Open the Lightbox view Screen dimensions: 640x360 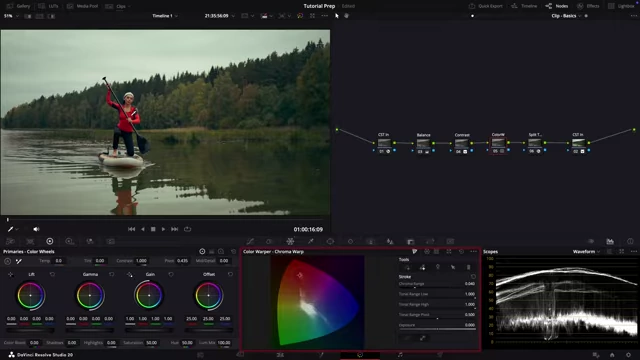click(621, 6)
